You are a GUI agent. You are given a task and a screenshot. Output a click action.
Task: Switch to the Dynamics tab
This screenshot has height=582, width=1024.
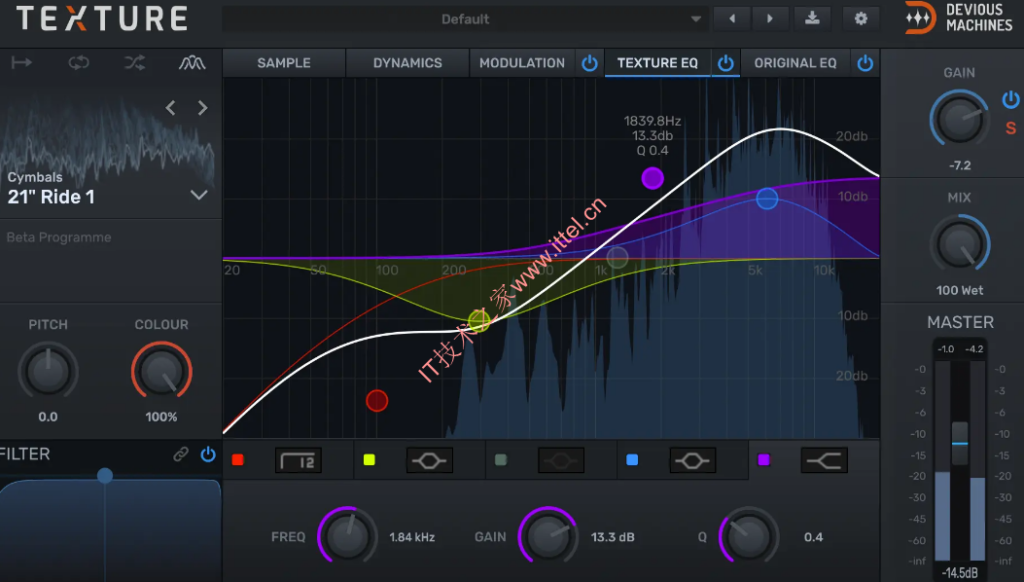407,63
